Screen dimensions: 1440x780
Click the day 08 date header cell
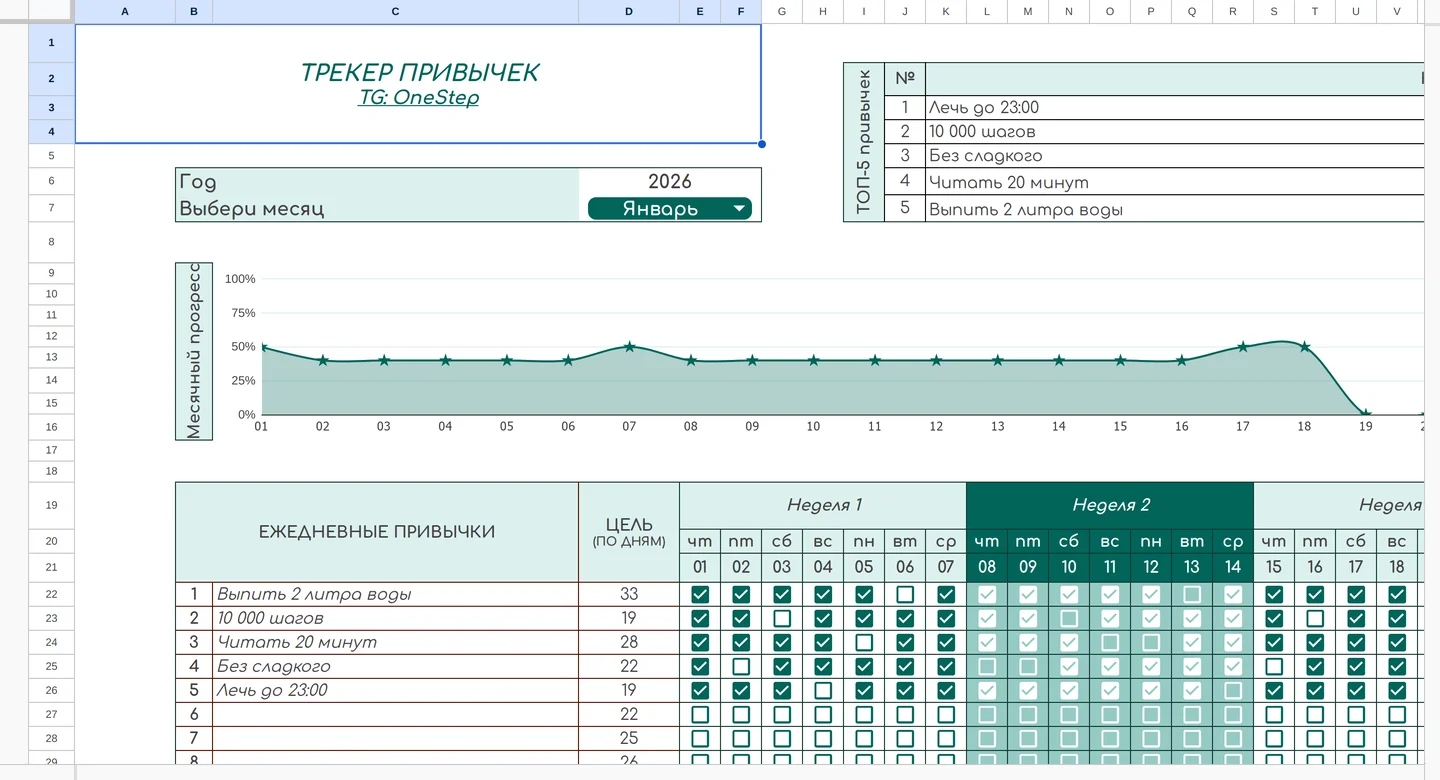[987, 567]
